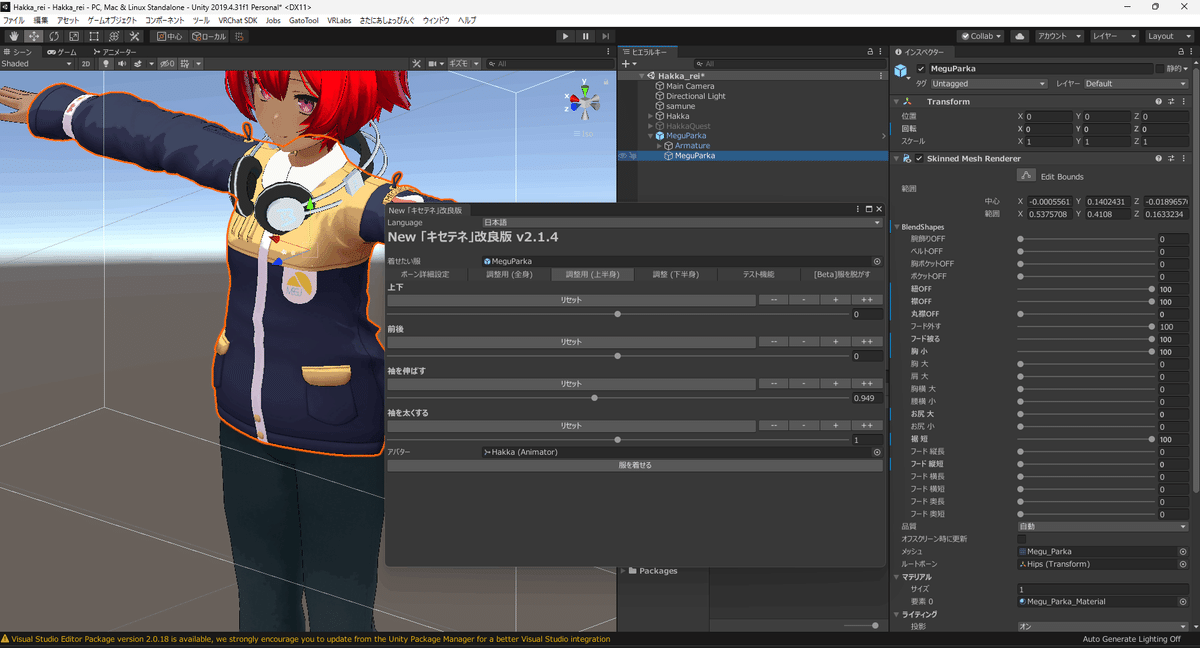This screenshot has height=648, width=1200.
Task: Open the cloud services icon
Action: coord(1019,36)
